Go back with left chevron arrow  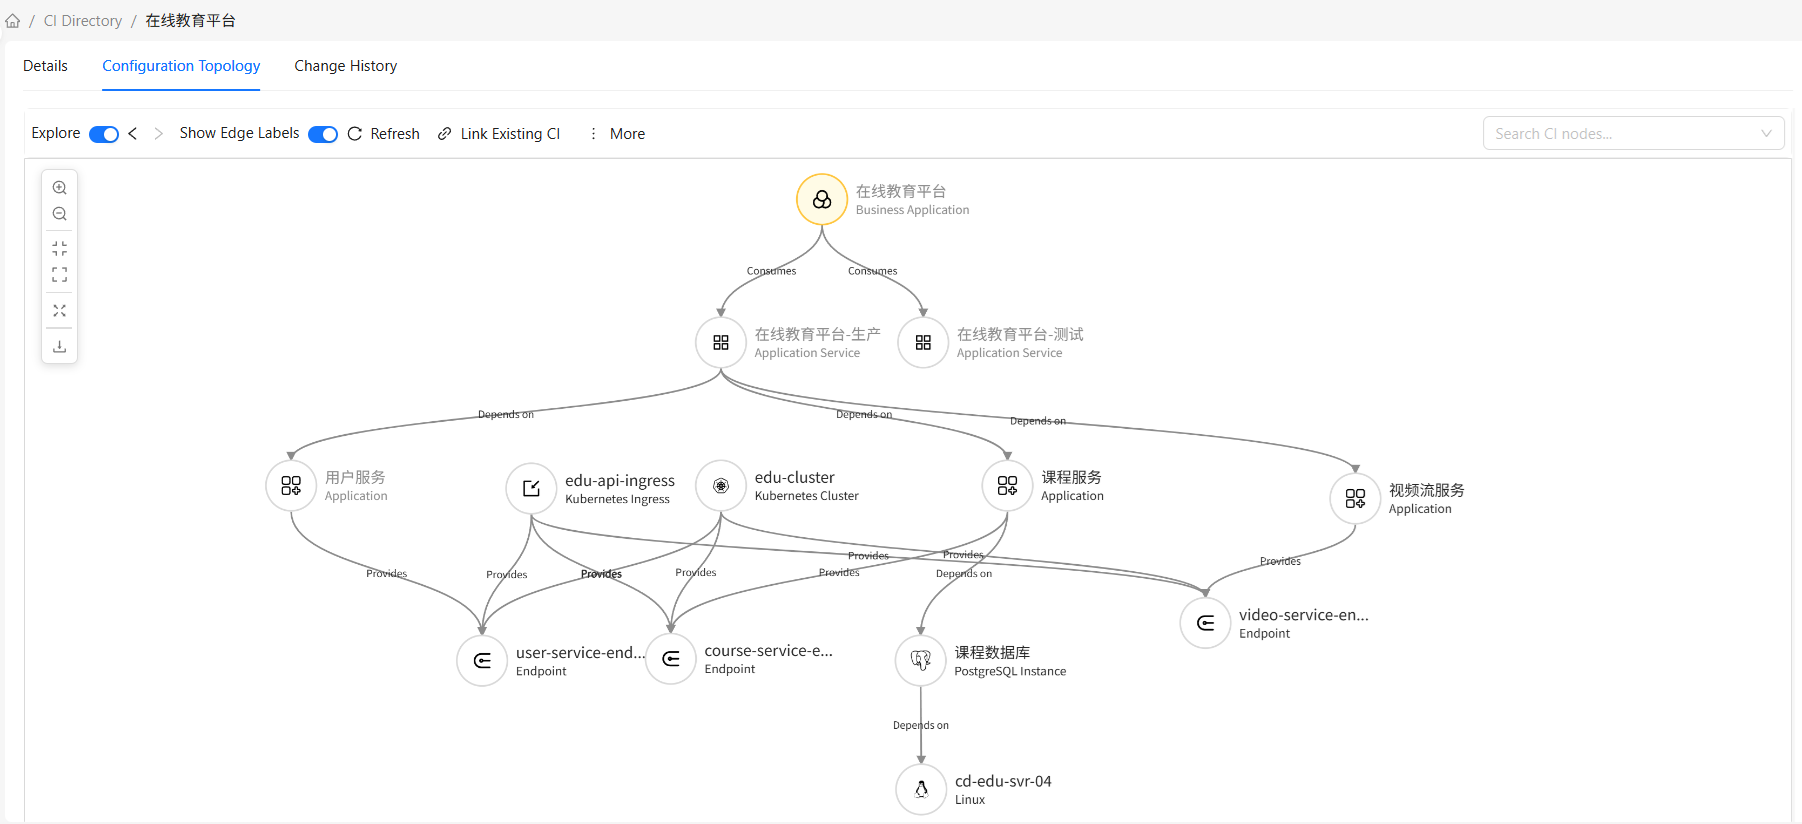(x=133, y=133)
